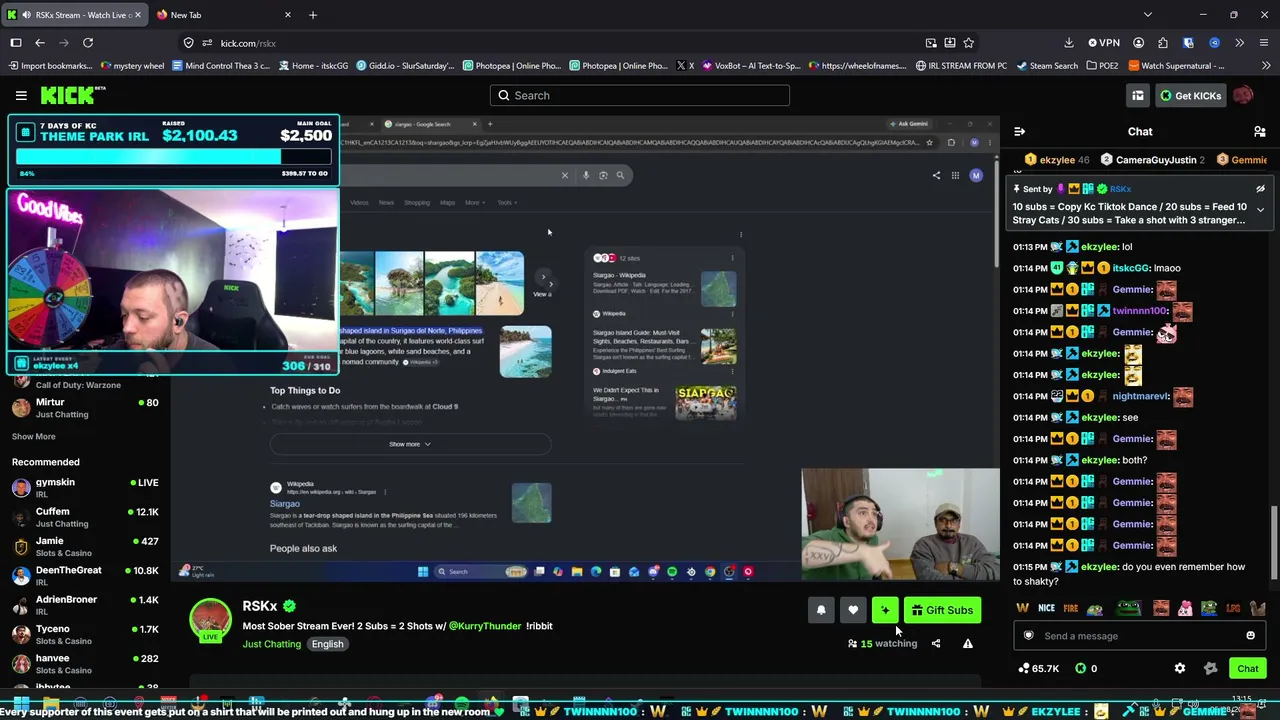Click Show More in the sidebar

point(33,437)
